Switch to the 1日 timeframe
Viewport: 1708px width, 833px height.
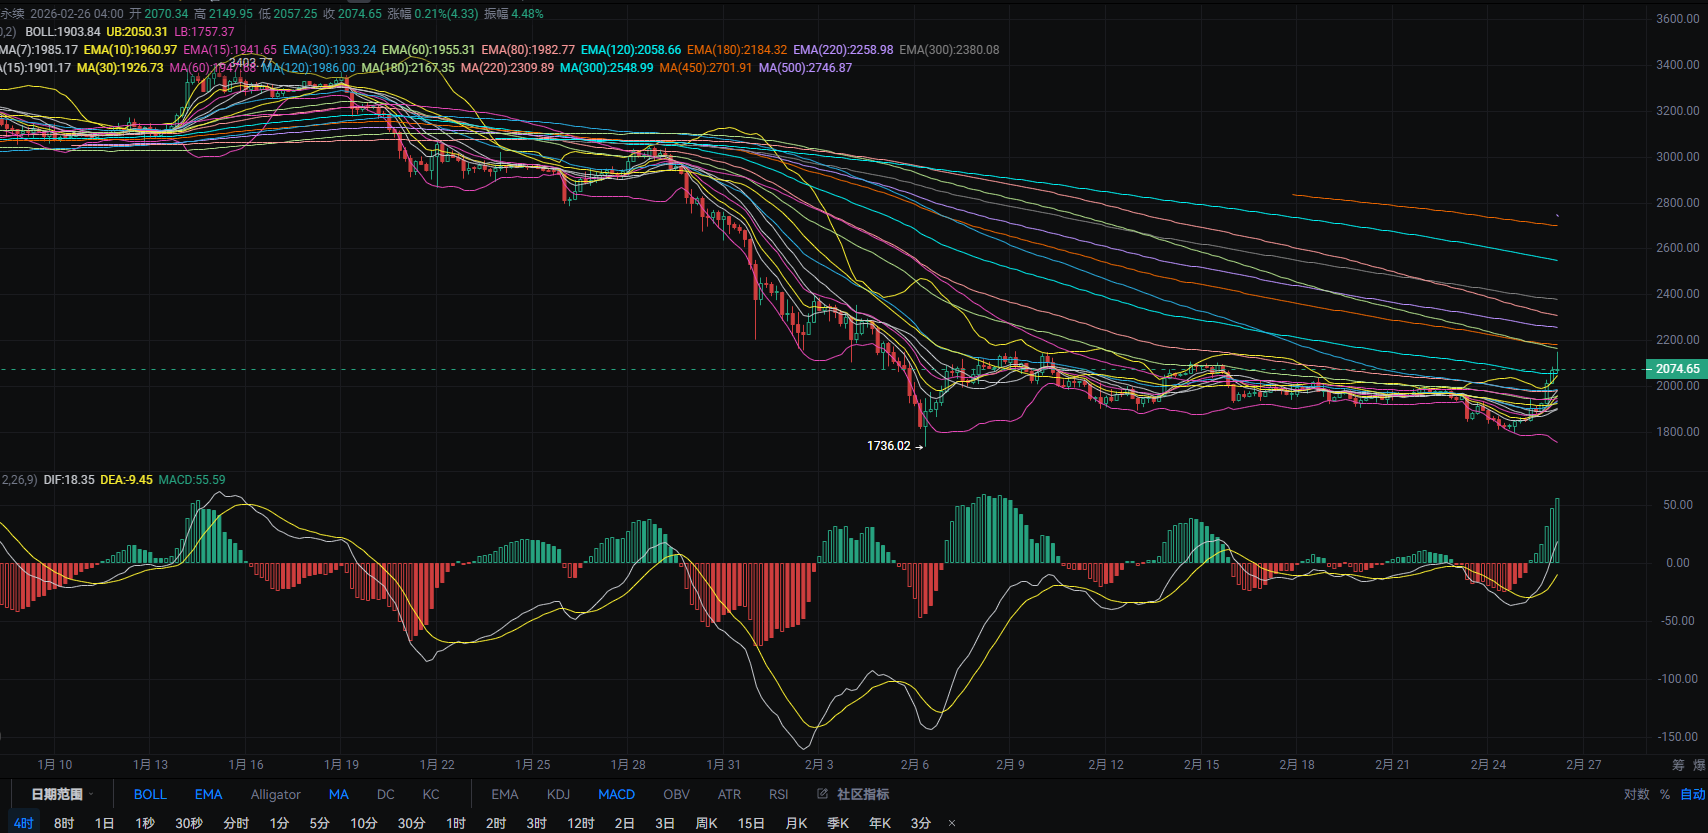click(x=104, y=823)
